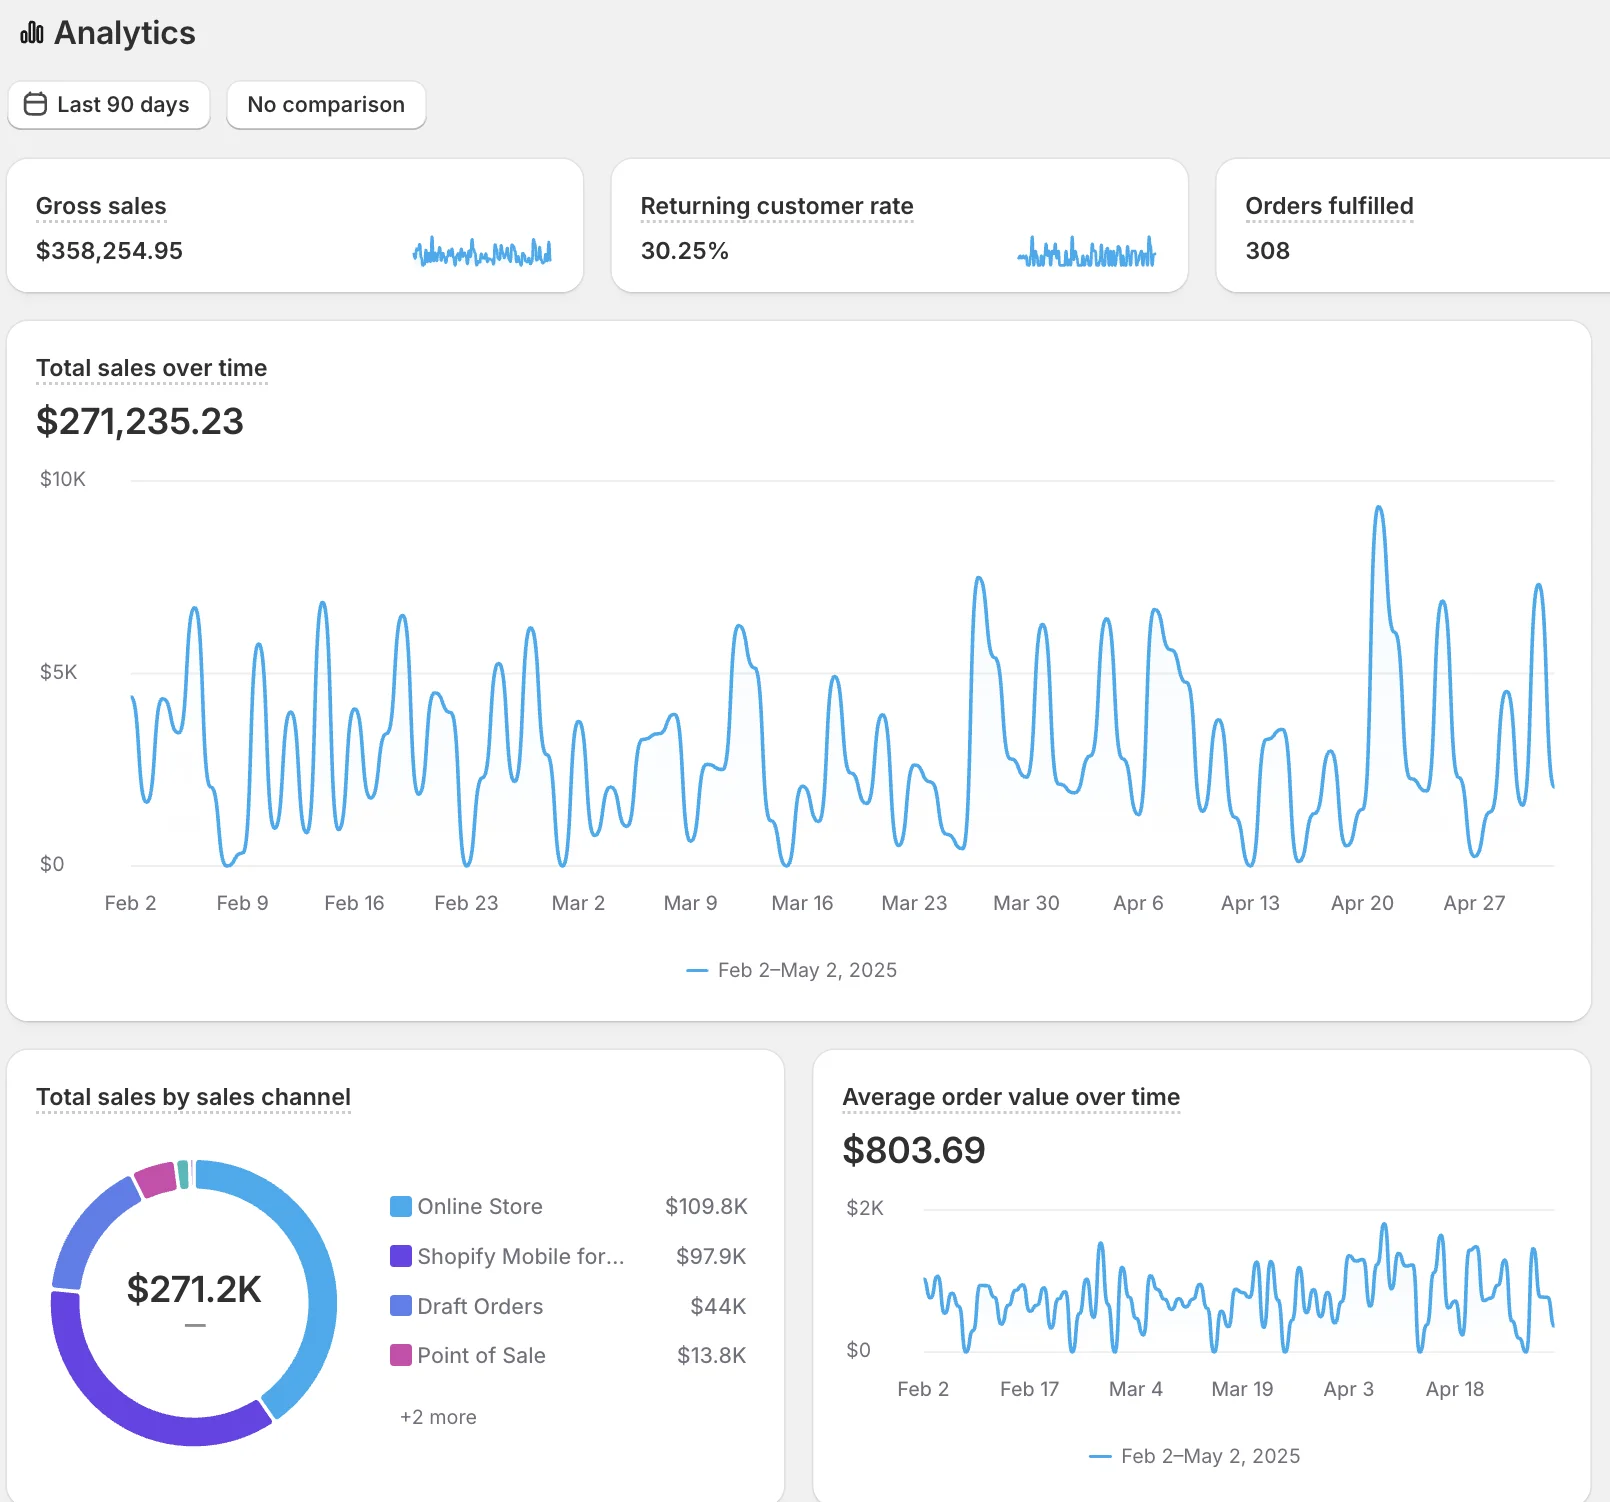Click the Gross sales sparkline chart
Viewport: 1610px width, 1502px height.
coord(482,252)
